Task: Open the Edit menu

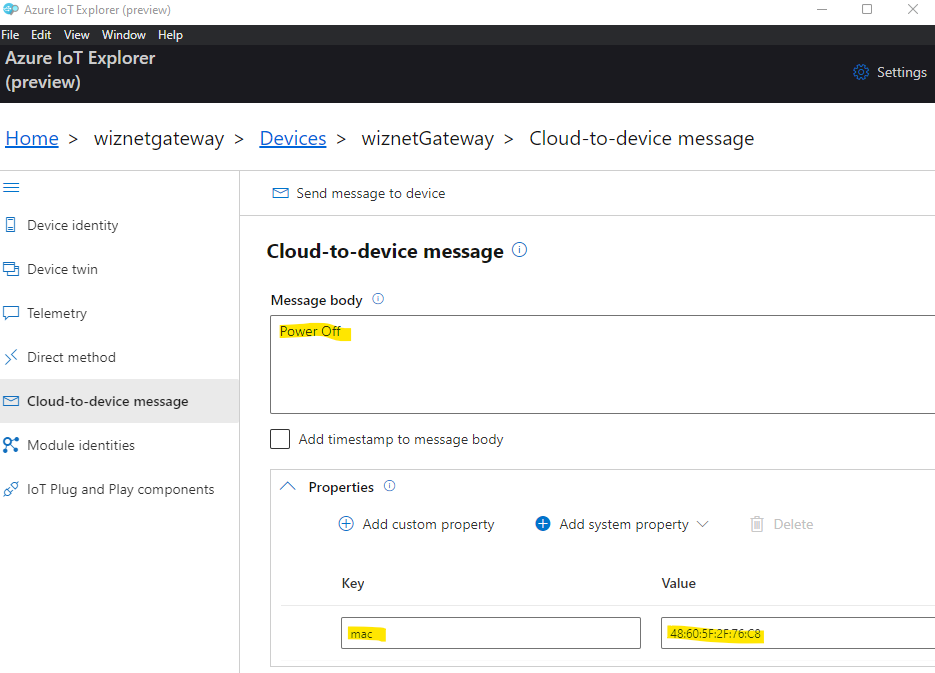Action: coord(41,35)
